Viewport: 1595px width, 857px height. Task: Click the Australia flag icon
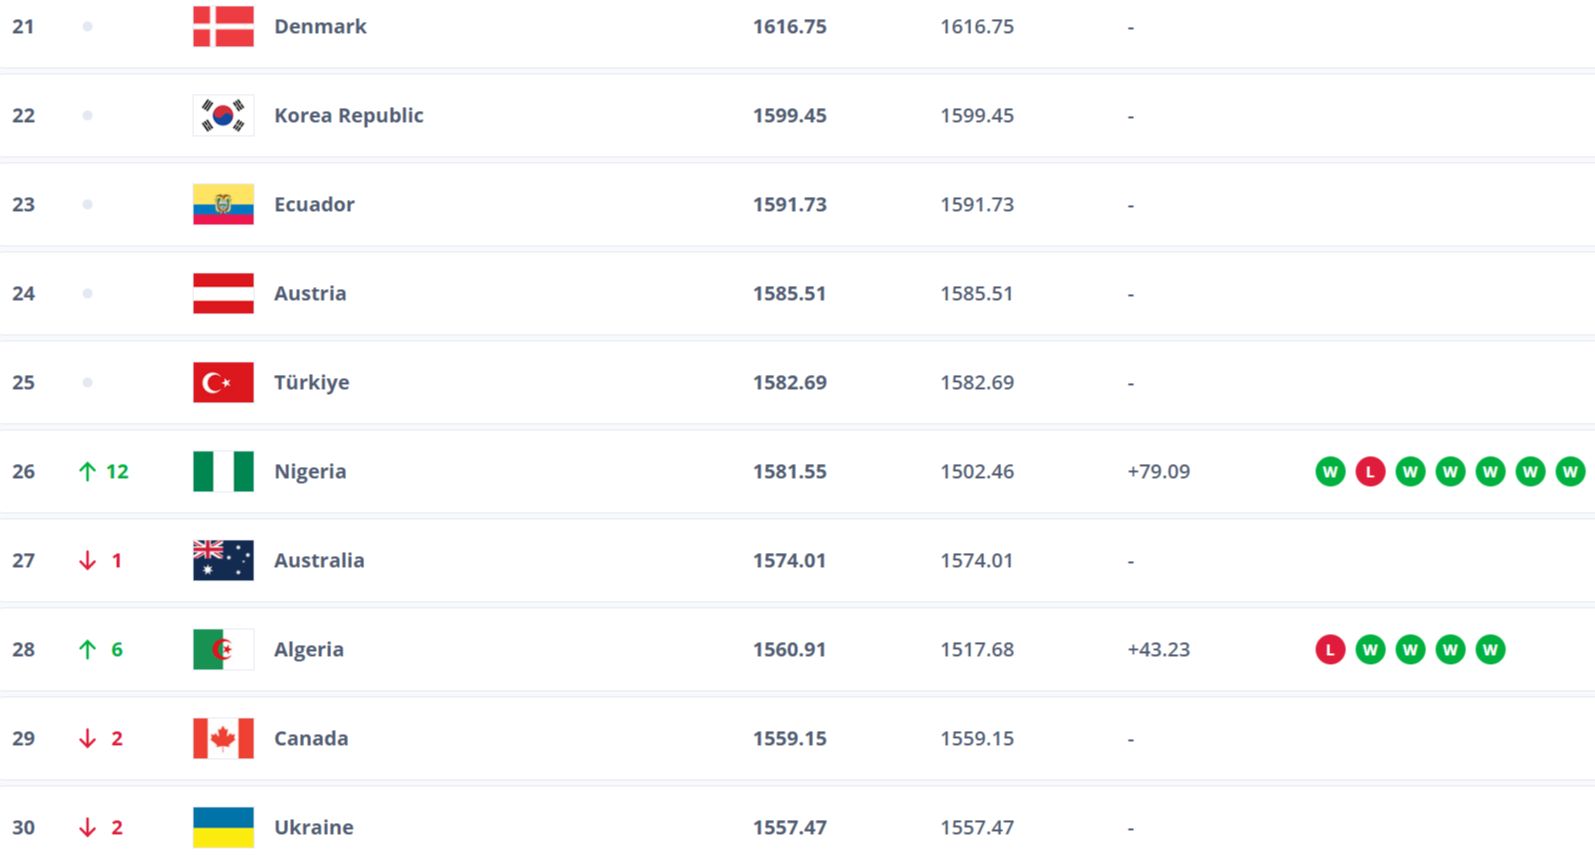[x=223, y=561]
